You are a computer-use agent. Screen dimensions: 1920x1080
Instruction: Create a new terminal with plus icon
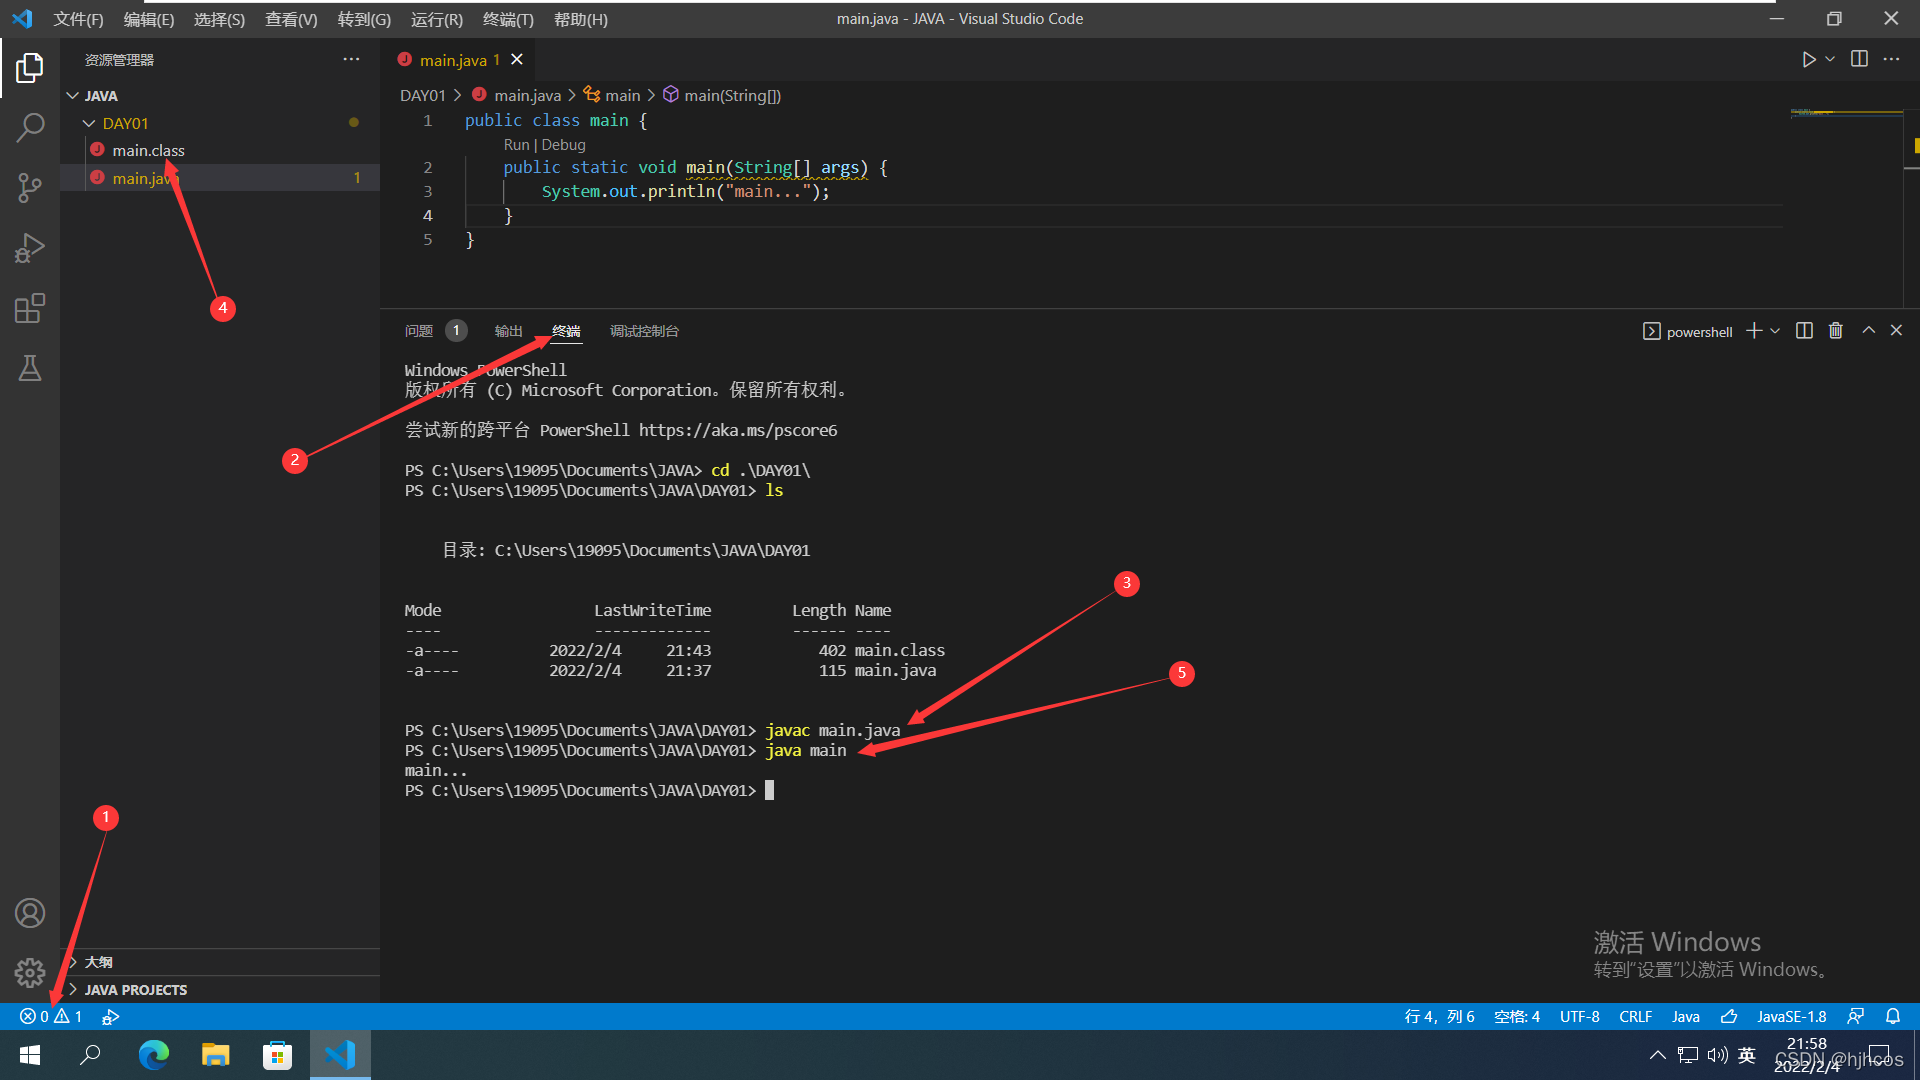pyautogui.click(x=1754, y=331)
